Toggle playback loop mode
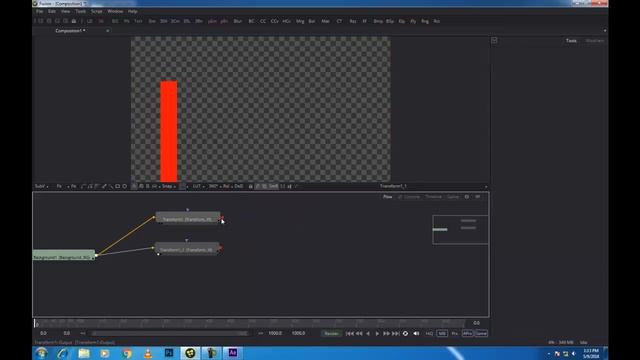 coord(405,333)
